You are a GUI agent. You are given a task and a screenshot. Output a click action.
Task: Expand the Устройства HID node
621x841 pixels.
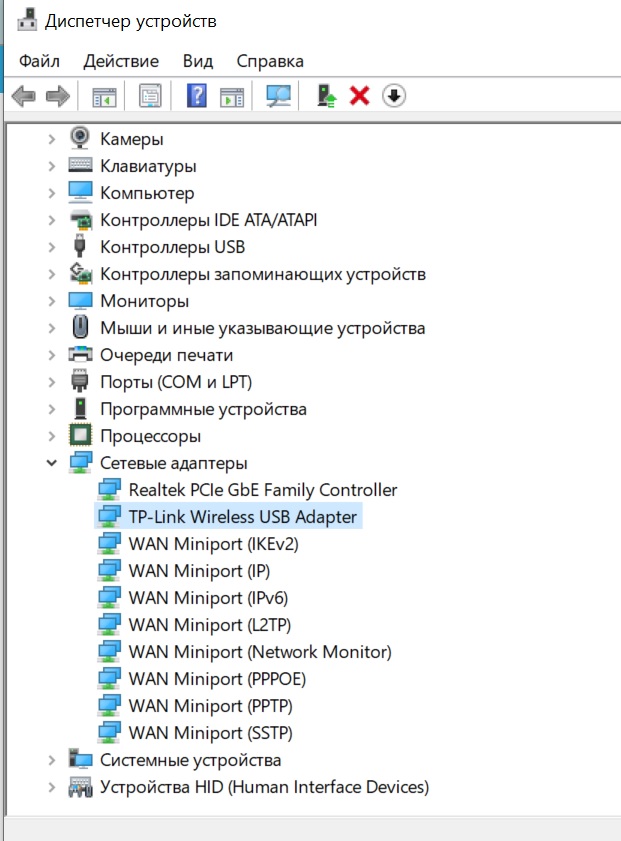51,787
